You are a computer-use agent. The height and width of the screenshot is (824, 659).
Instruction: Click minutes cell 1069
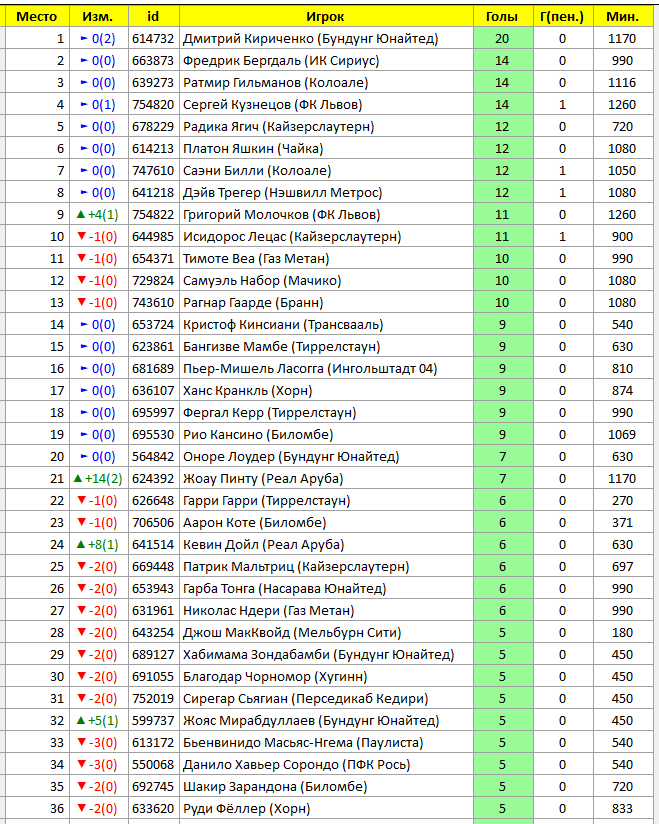[623, 435]
